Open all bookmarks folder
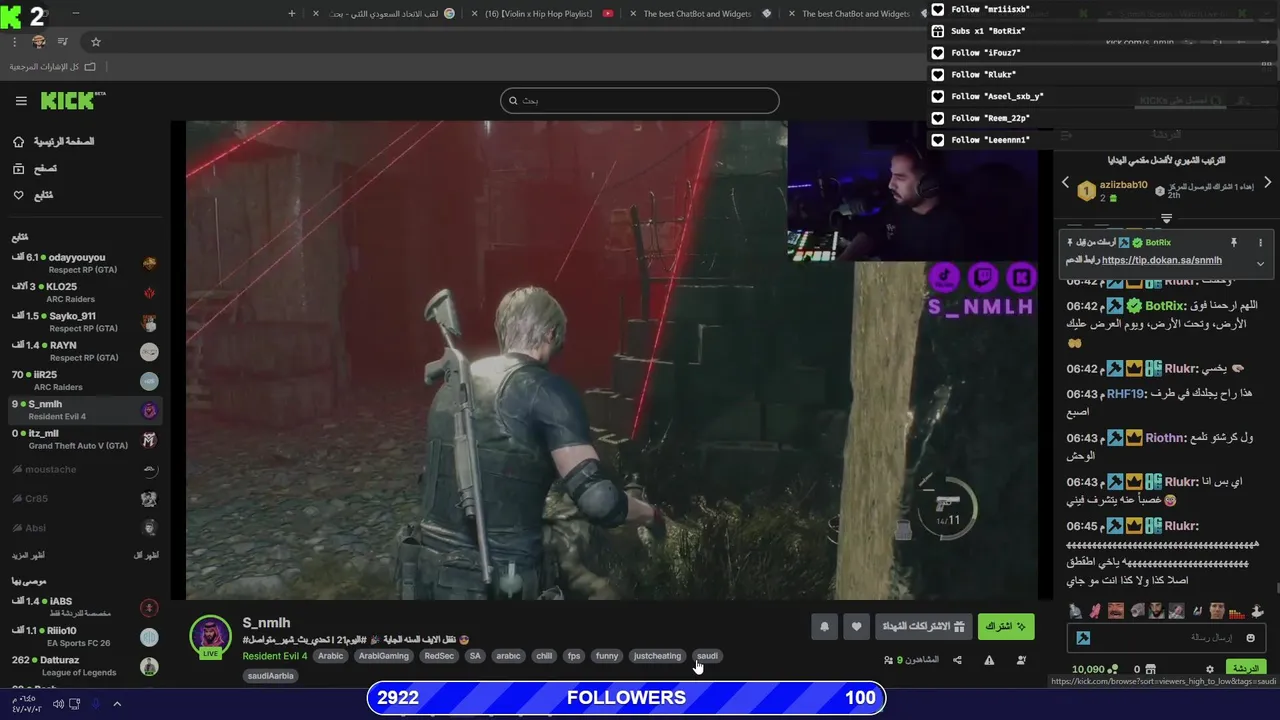This screenshot has width=1280, height=720. 52,67
